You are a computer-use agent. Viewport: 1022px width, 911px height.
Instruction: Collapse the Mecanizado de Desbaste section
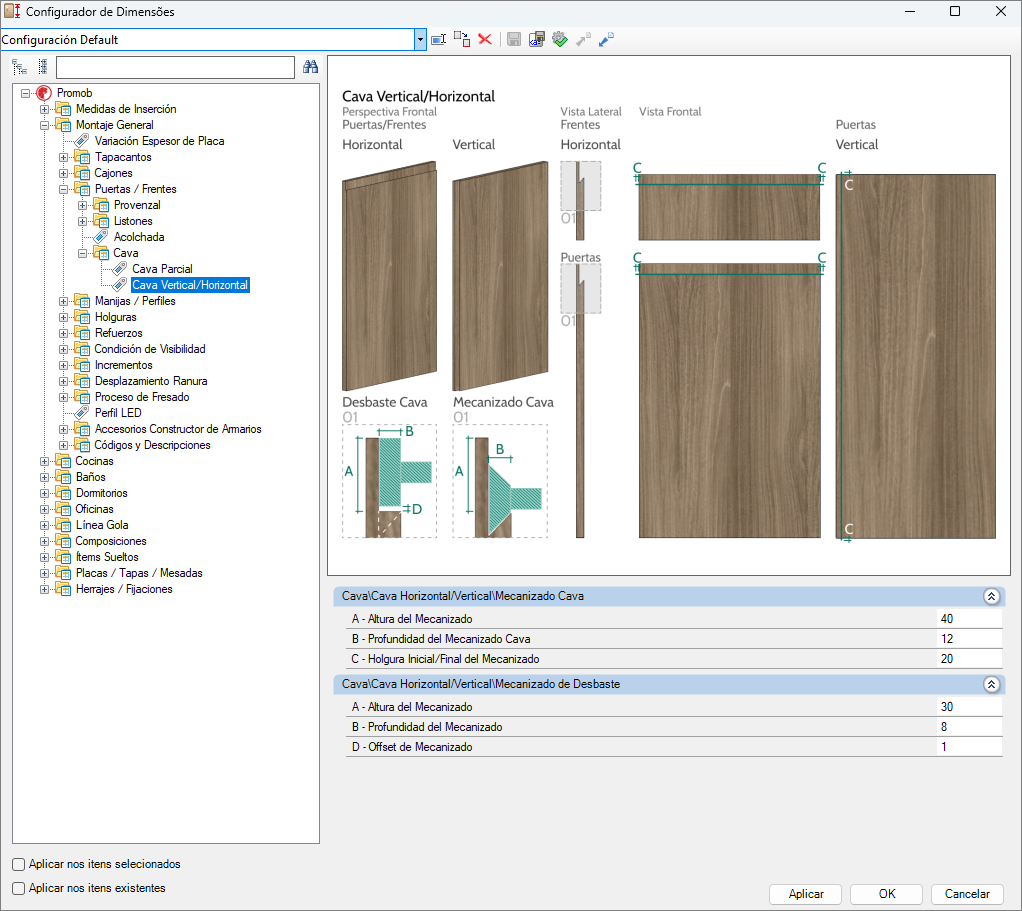tap(991, 684)
